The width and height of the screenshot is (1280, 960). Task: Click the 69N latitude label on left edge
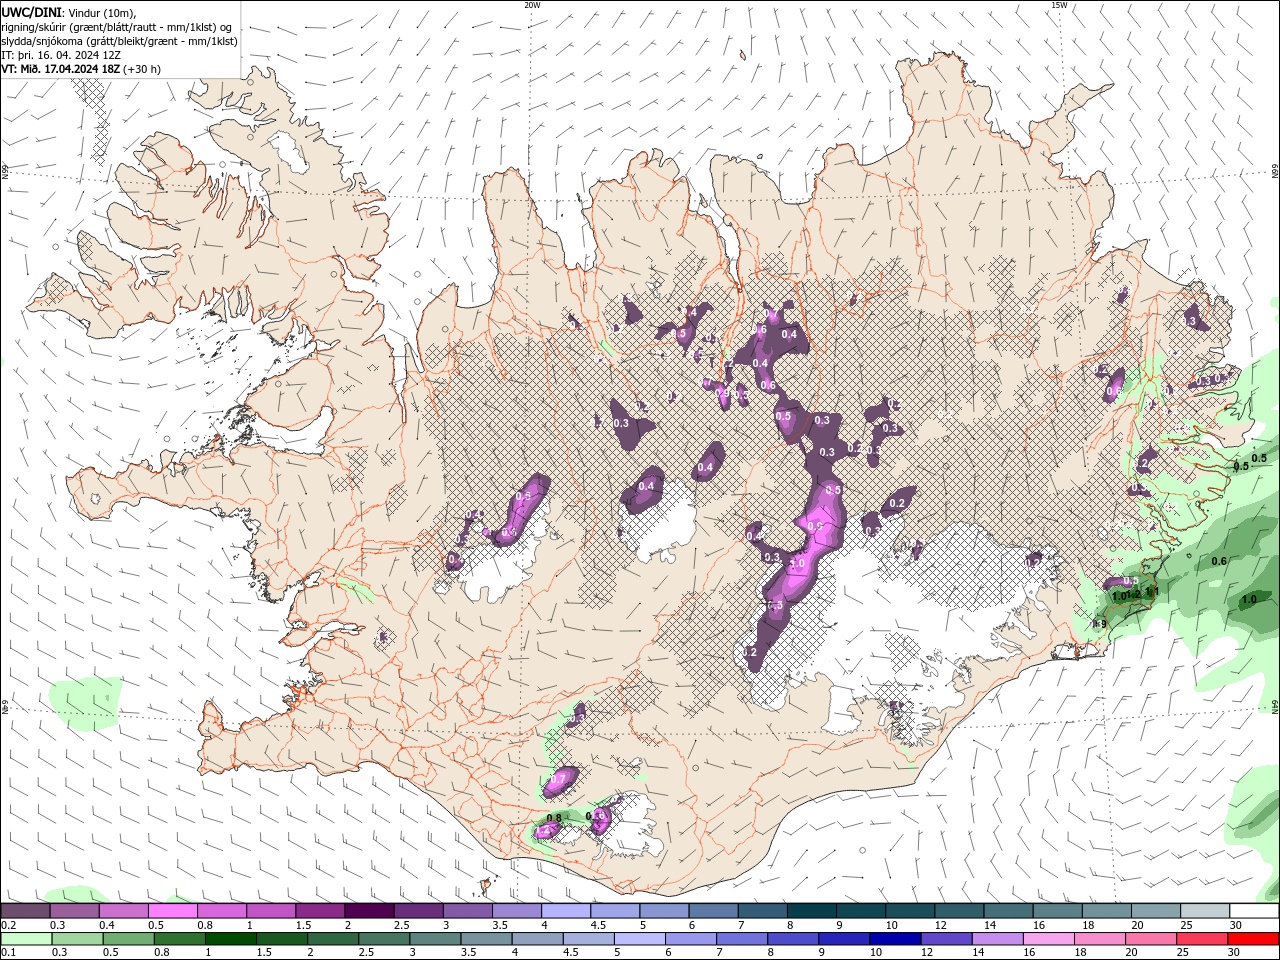tap(5, 173)
